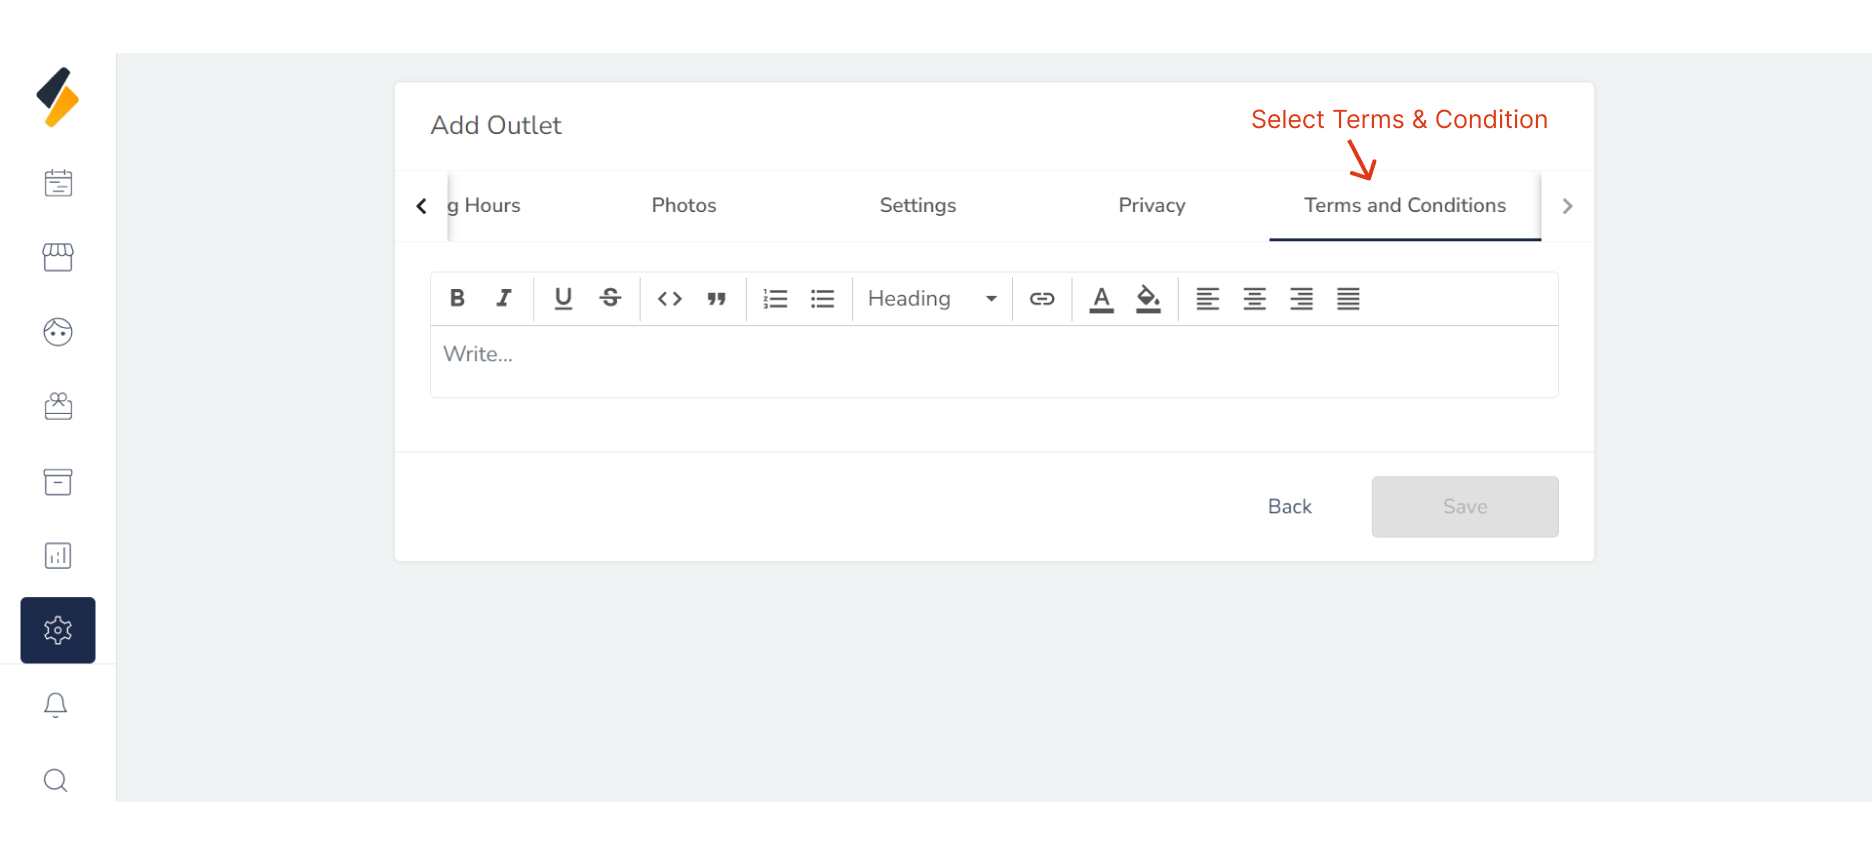
Task: Justify the text alignment
Action: click(1348, 298)
